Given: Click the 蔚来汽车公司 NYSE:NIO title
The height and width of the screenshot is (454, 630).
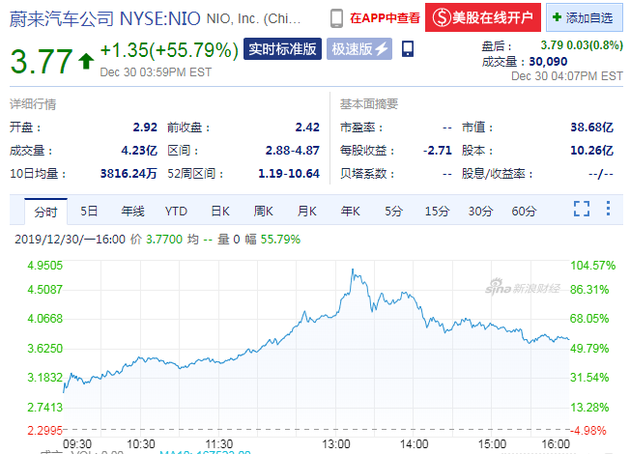Looking at the screenshot, I should (x=105, y=18).
